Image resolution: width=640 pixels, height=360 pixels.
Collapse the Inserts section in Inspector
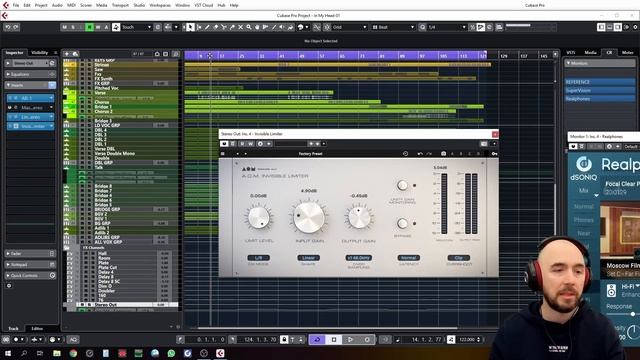click(x=30, y=85)
